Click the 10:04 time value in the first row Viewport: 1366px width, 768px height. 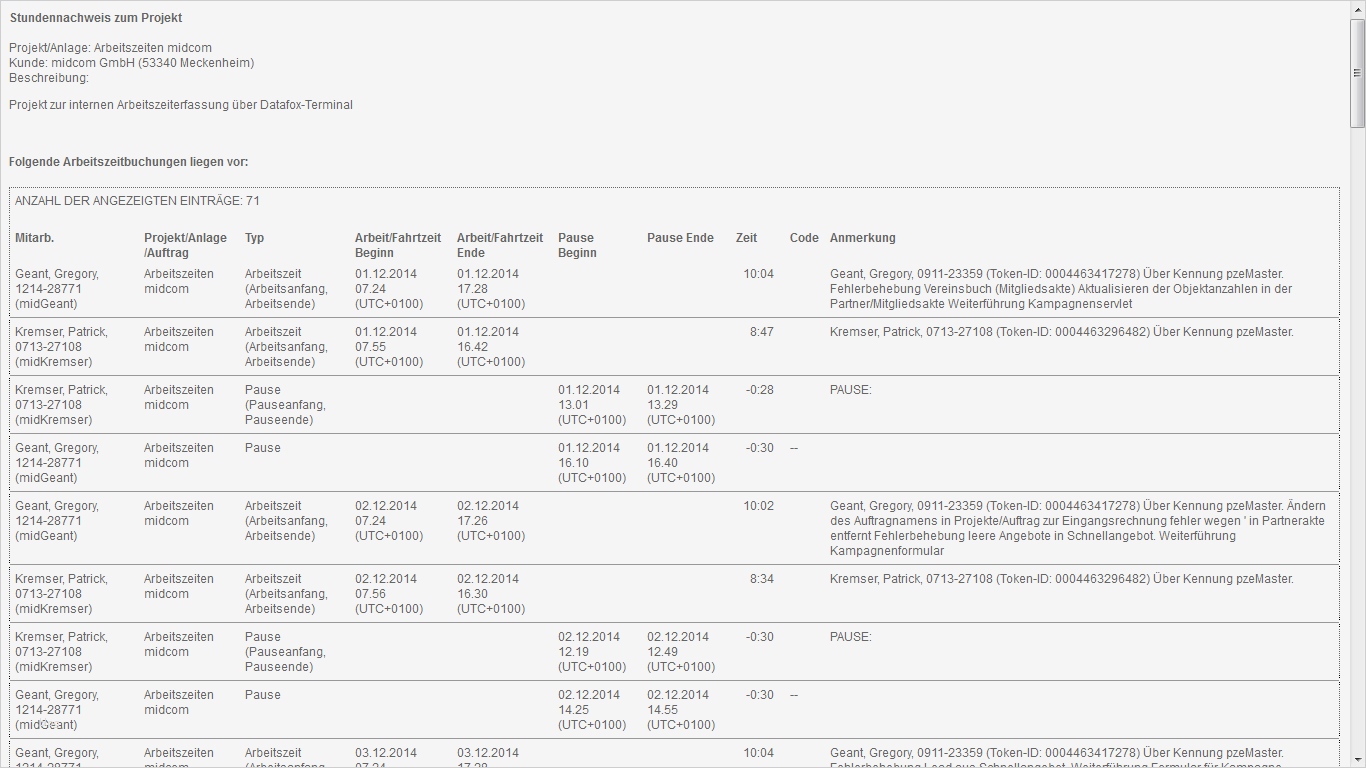758,274
